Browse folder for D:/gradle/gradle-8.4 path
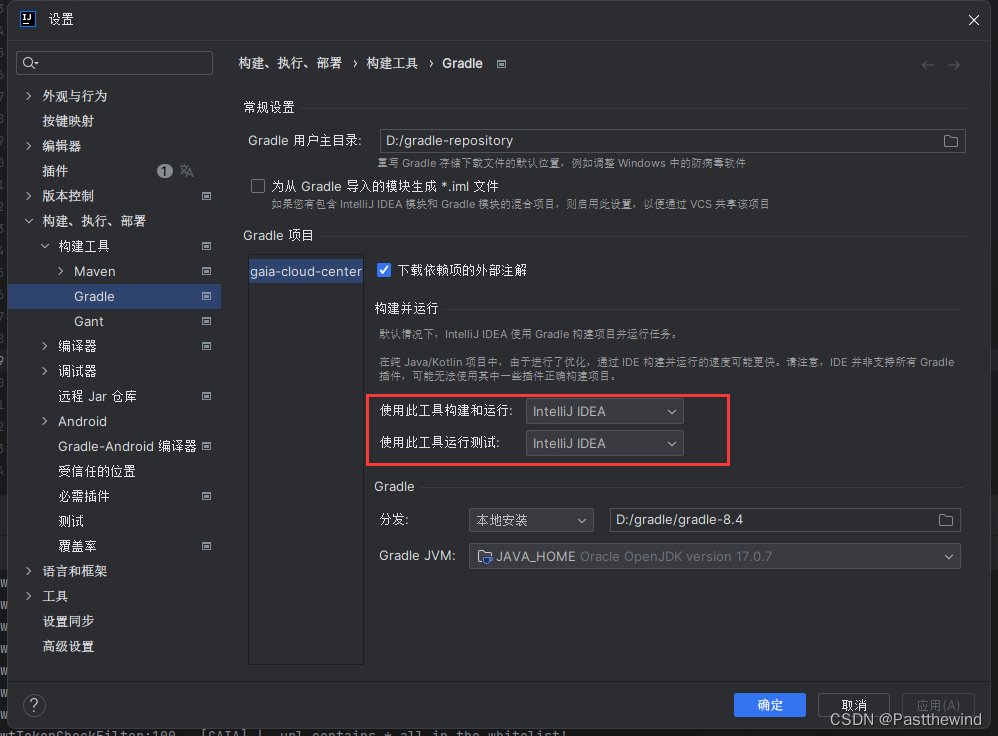Image resolution: width=998 pixels, height=736 pixels. 946,520
